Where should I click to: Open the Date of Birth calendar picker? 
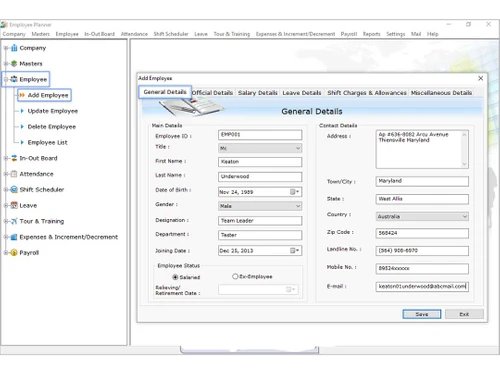294,192
